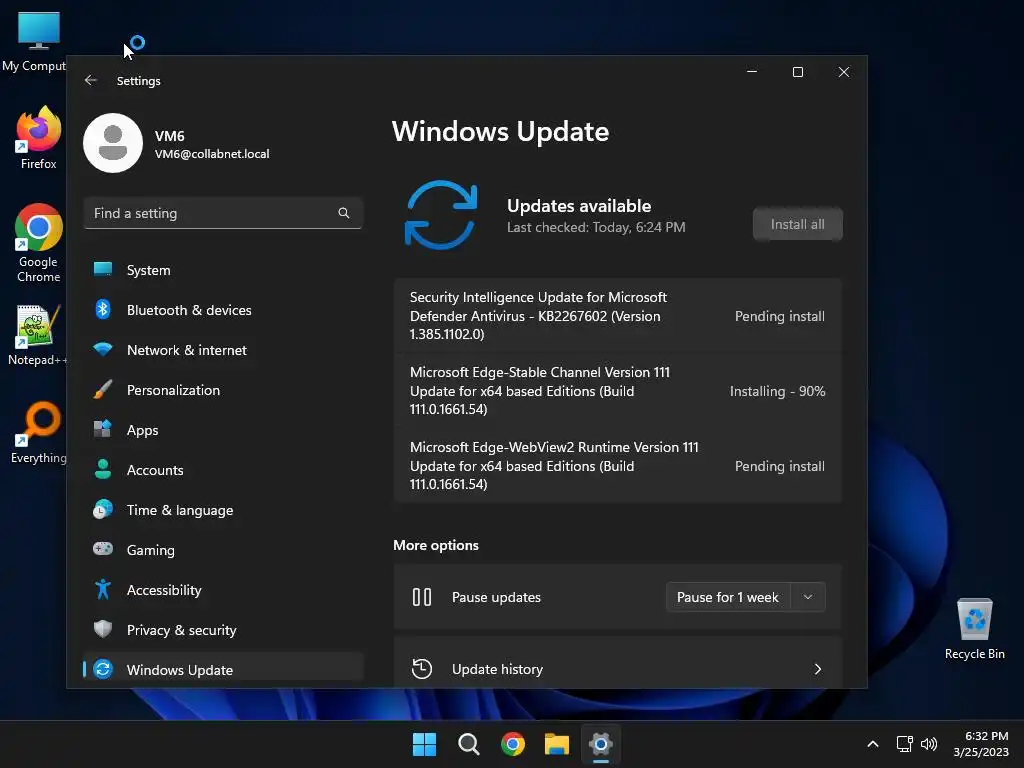Open Time & language settings
This screenshot has width=1024, height=768.
[x=223, y=509]
